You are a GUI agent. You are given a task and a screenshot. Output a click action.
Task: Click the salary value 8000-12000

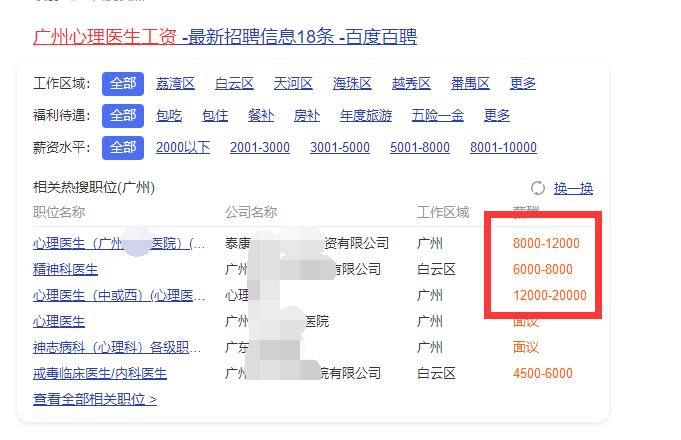546,243
